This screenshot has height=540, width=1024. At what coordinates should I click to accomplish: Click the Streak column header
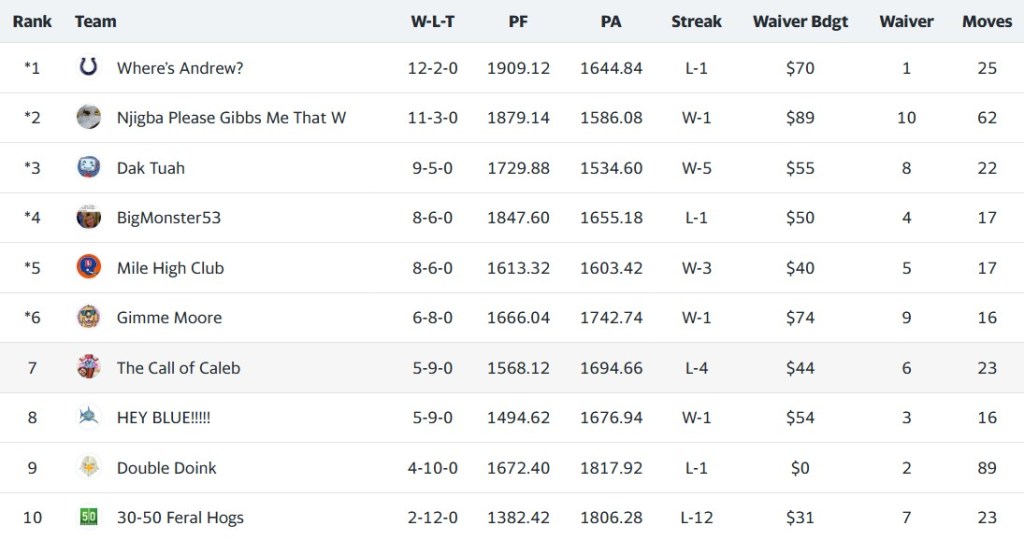click(x=696, y=21)
